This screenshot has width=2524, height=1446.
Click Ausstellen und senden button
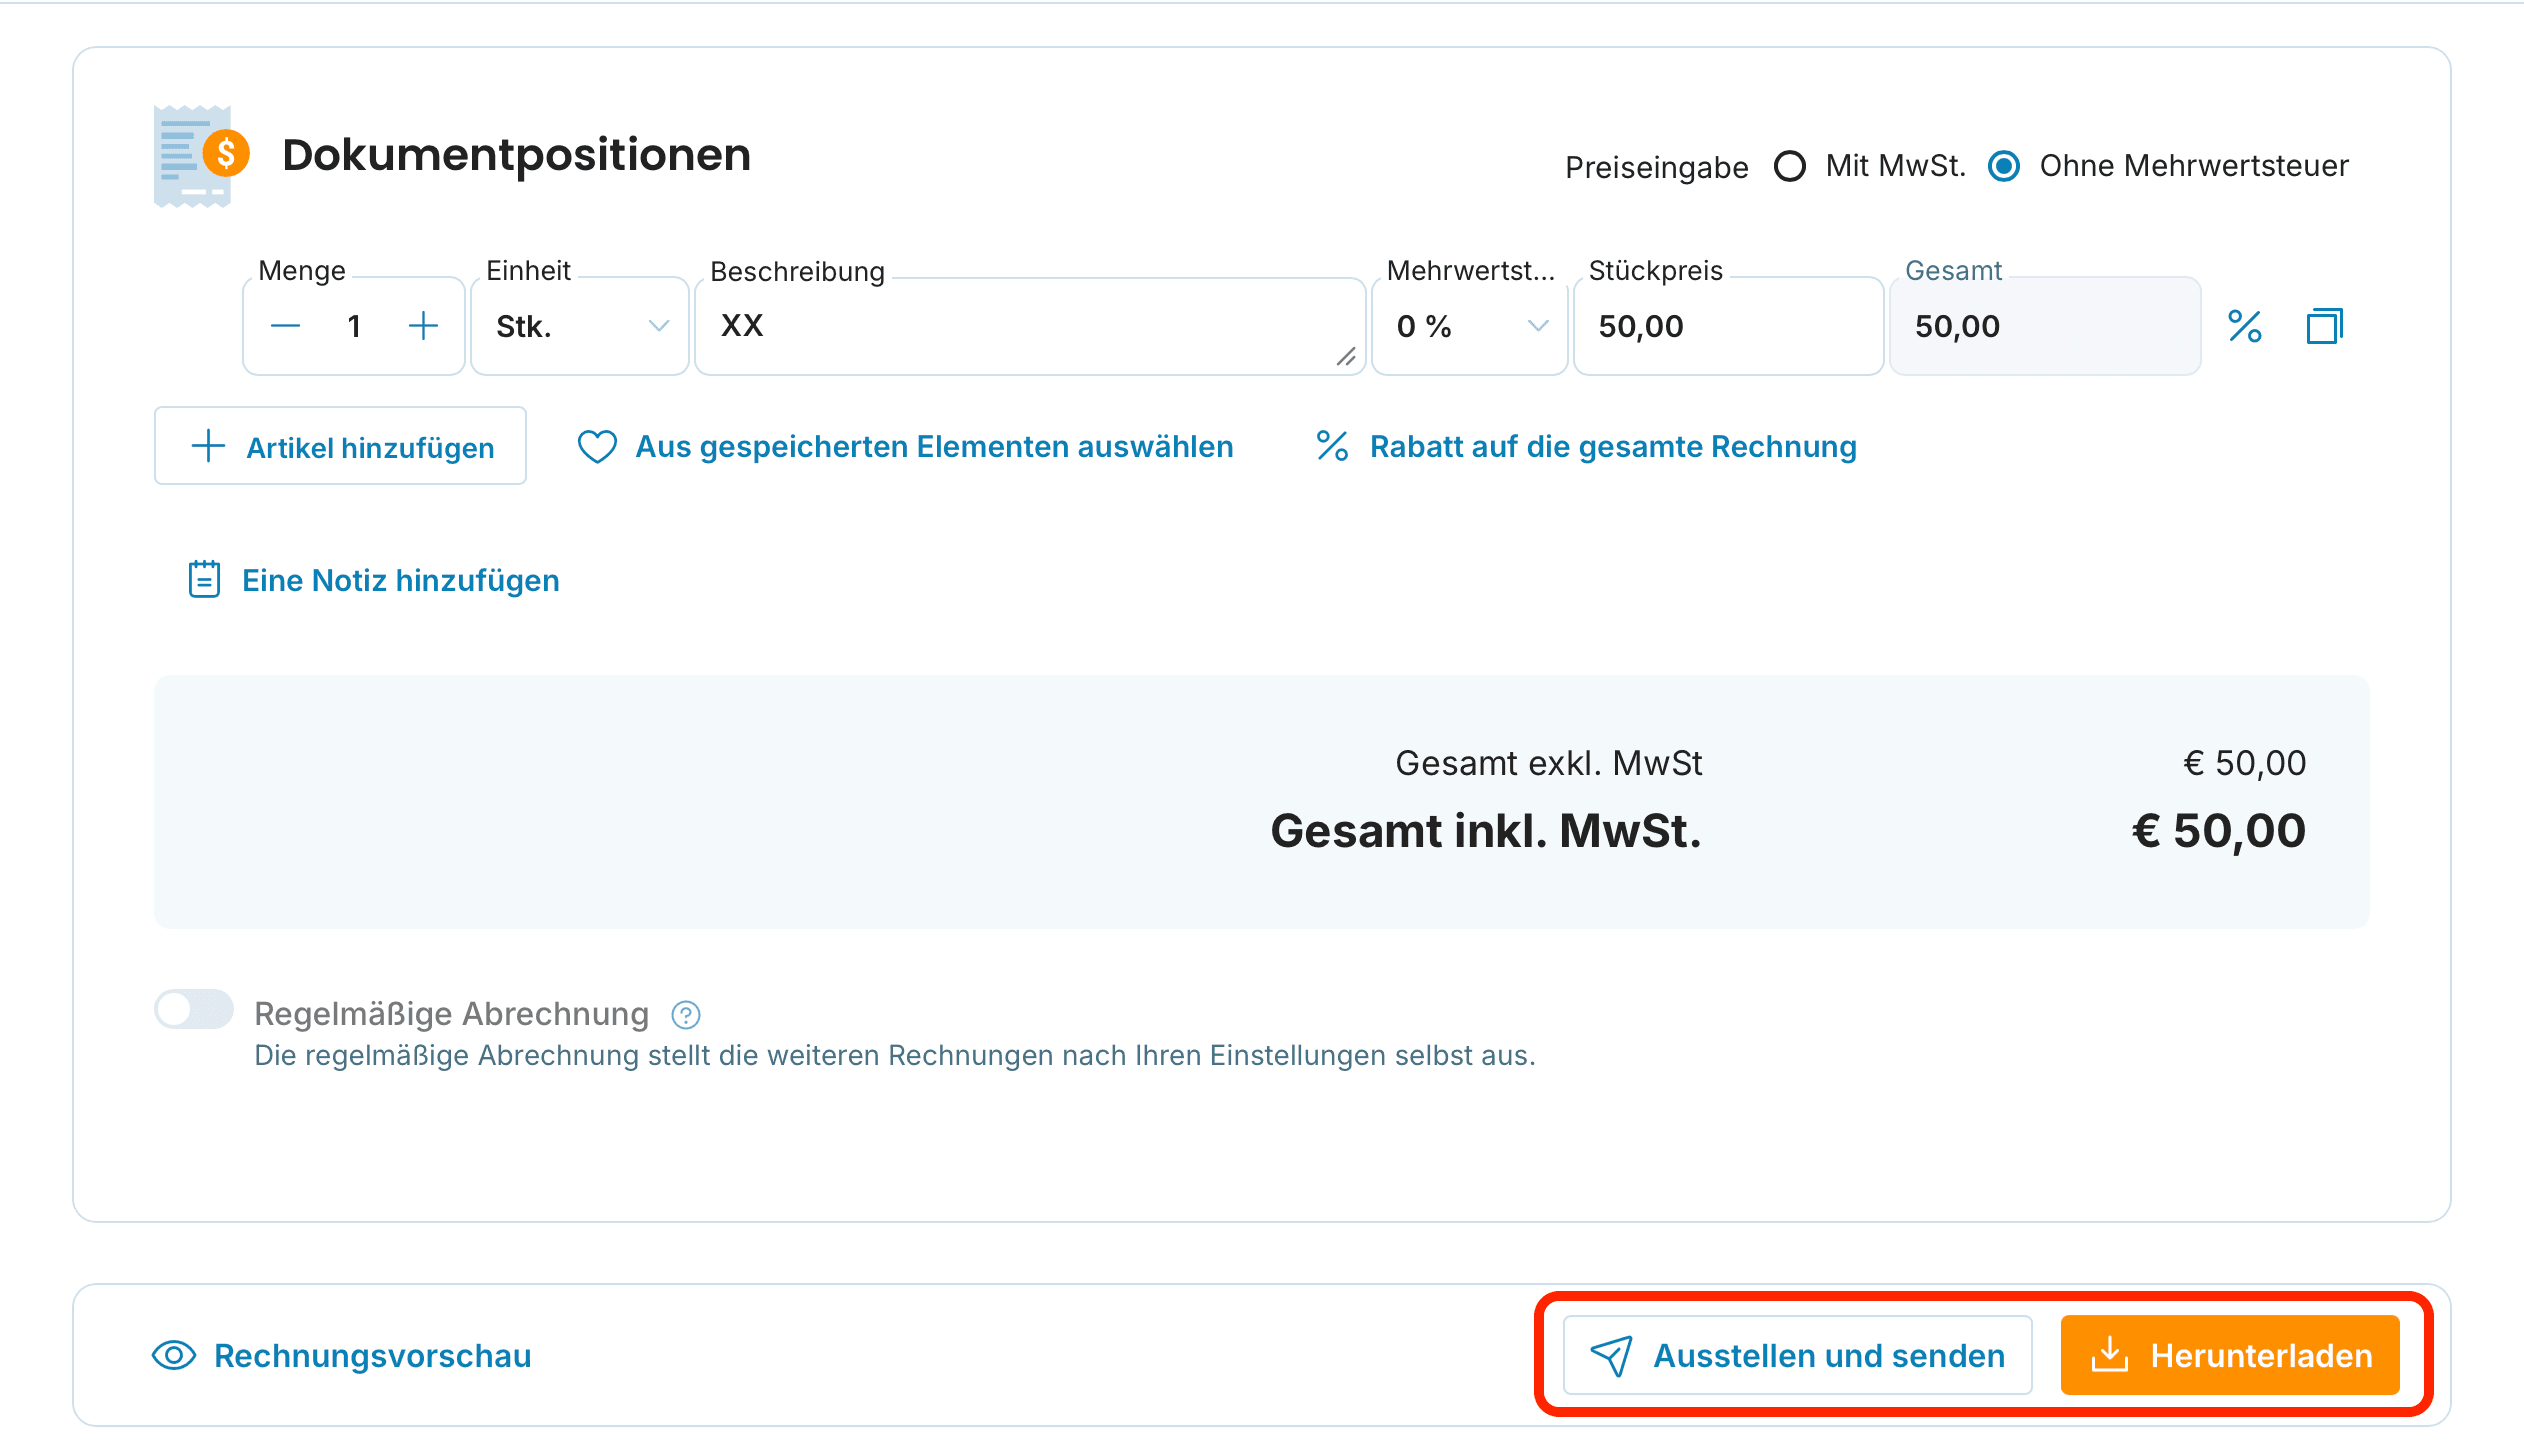tap(1798, 1355)
